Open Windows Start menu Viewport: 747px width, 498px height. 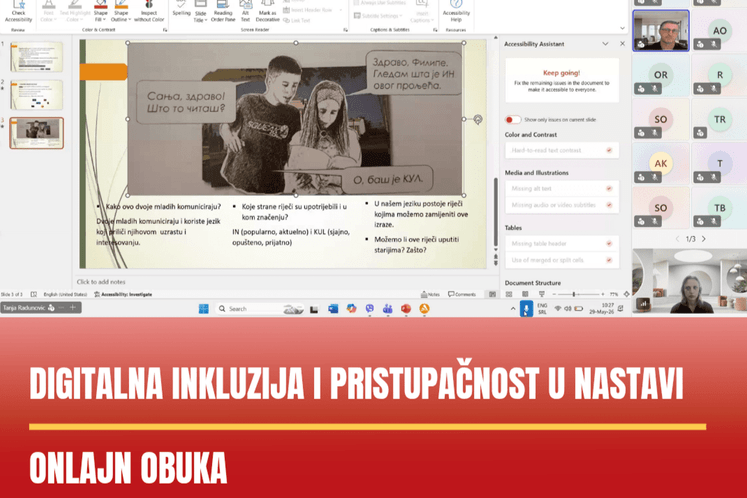point(203,309)
